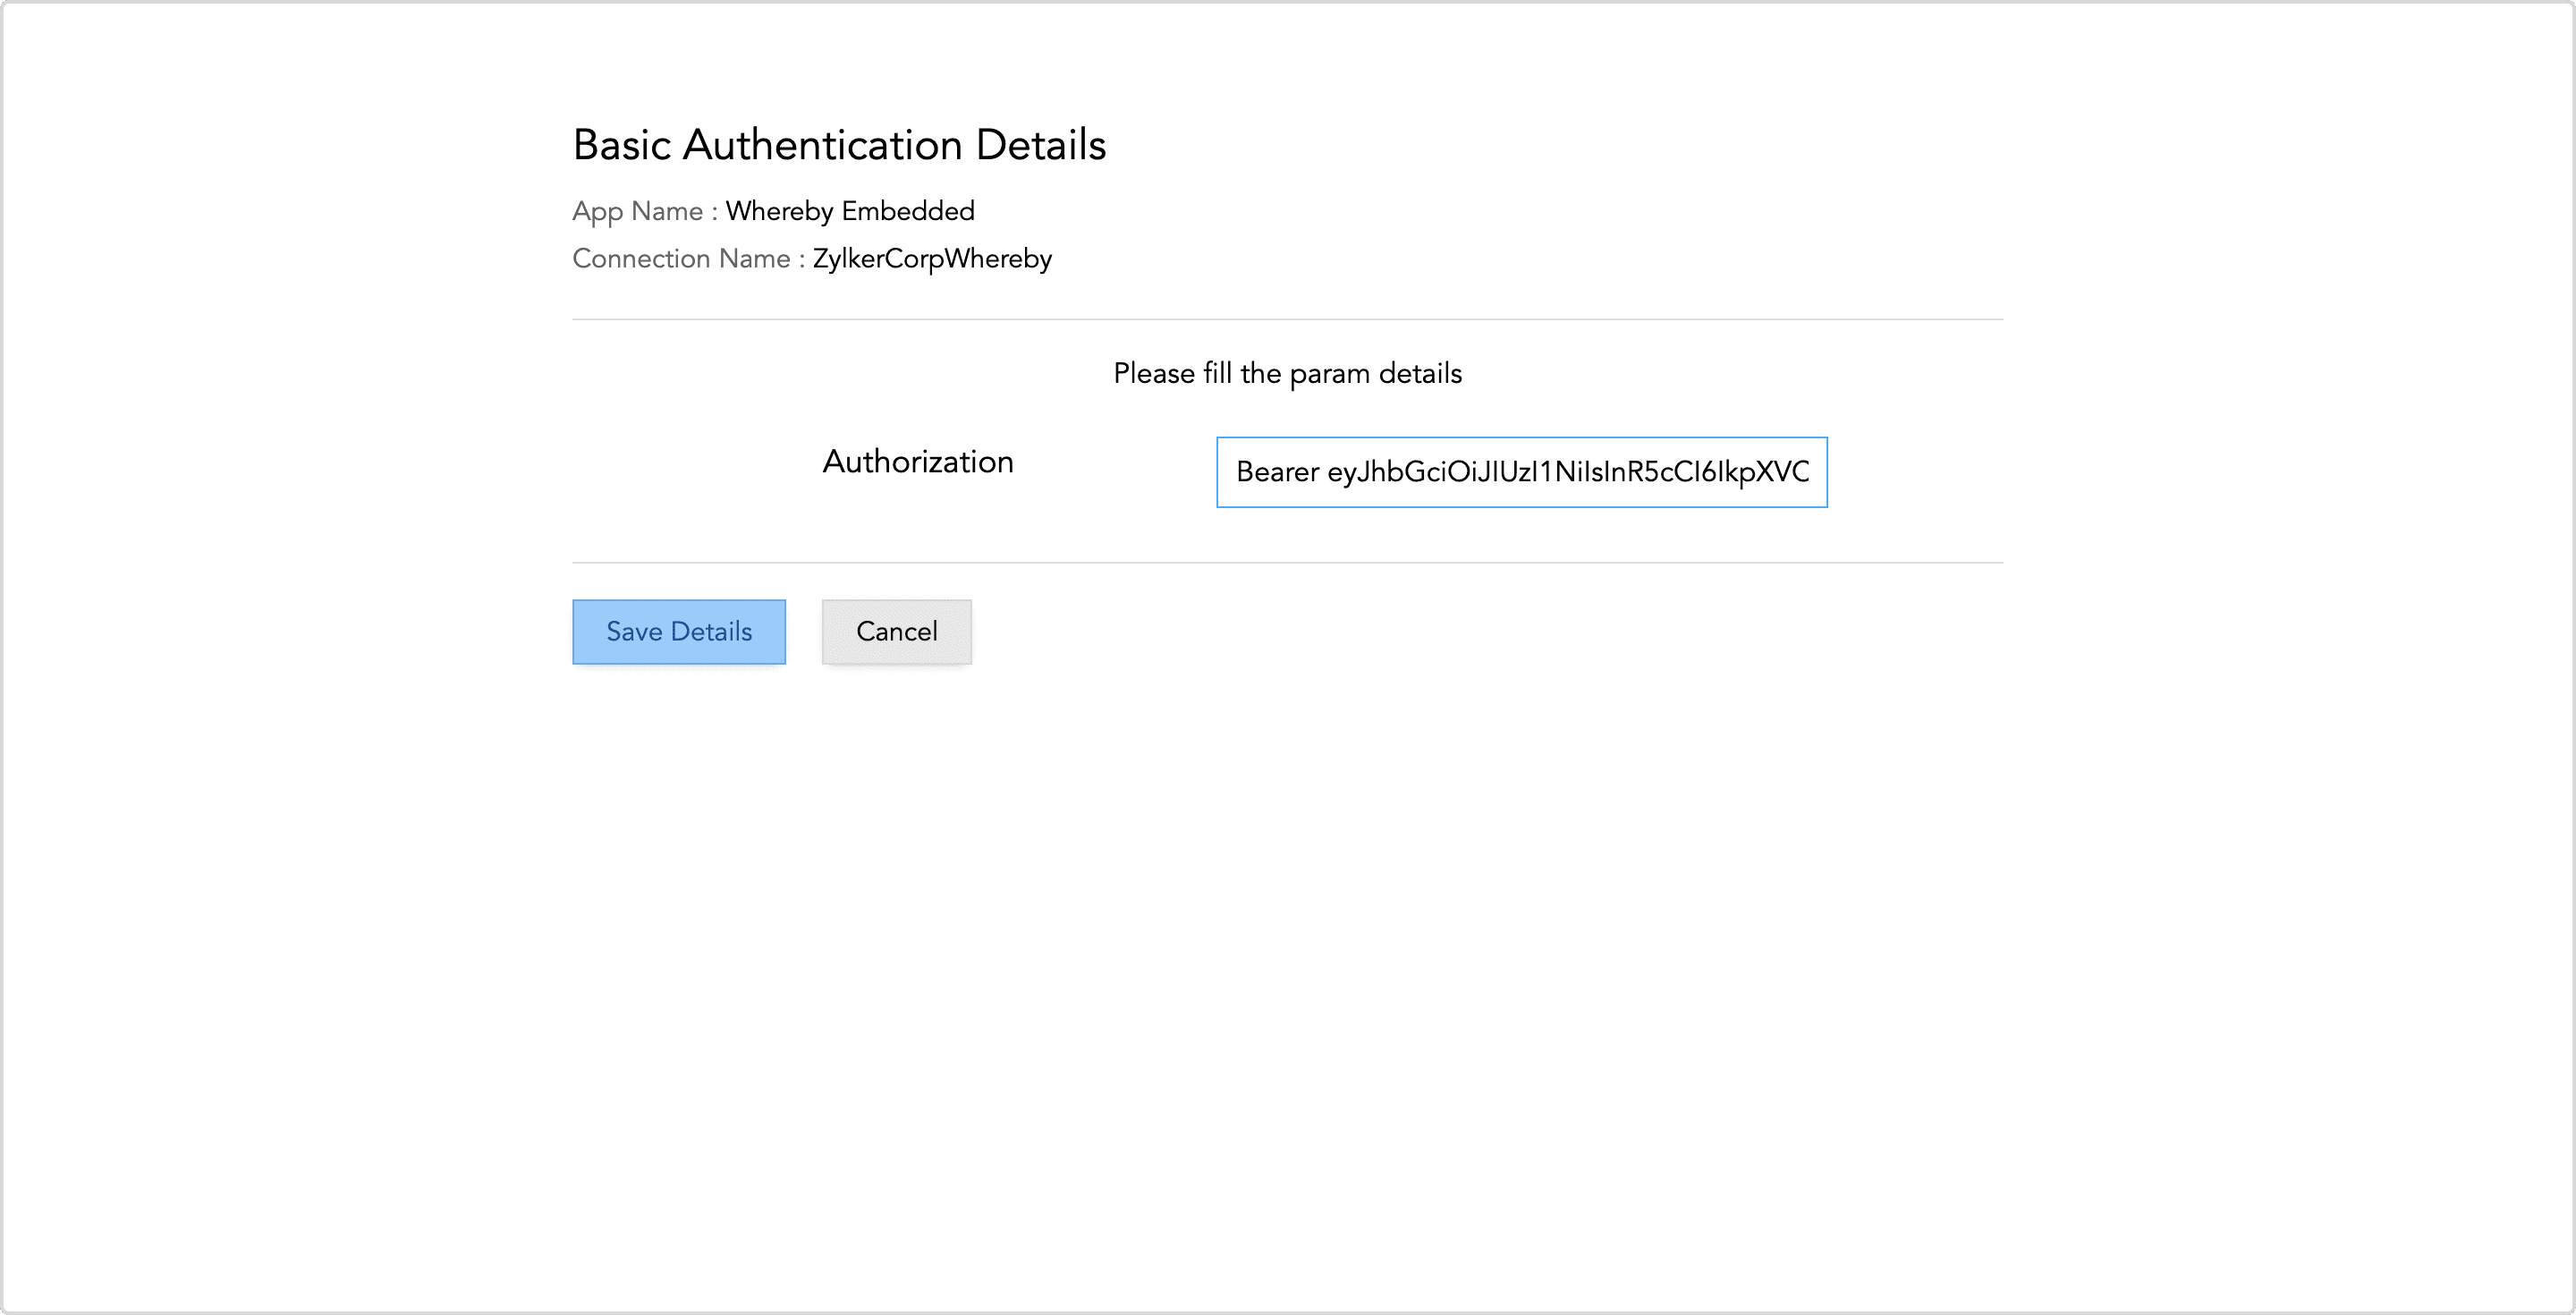The width and height of the screenshot is (2576, 1315).
Task: Select connection name 'ZylkerCorpWhereby'
Action: (932, 259)
